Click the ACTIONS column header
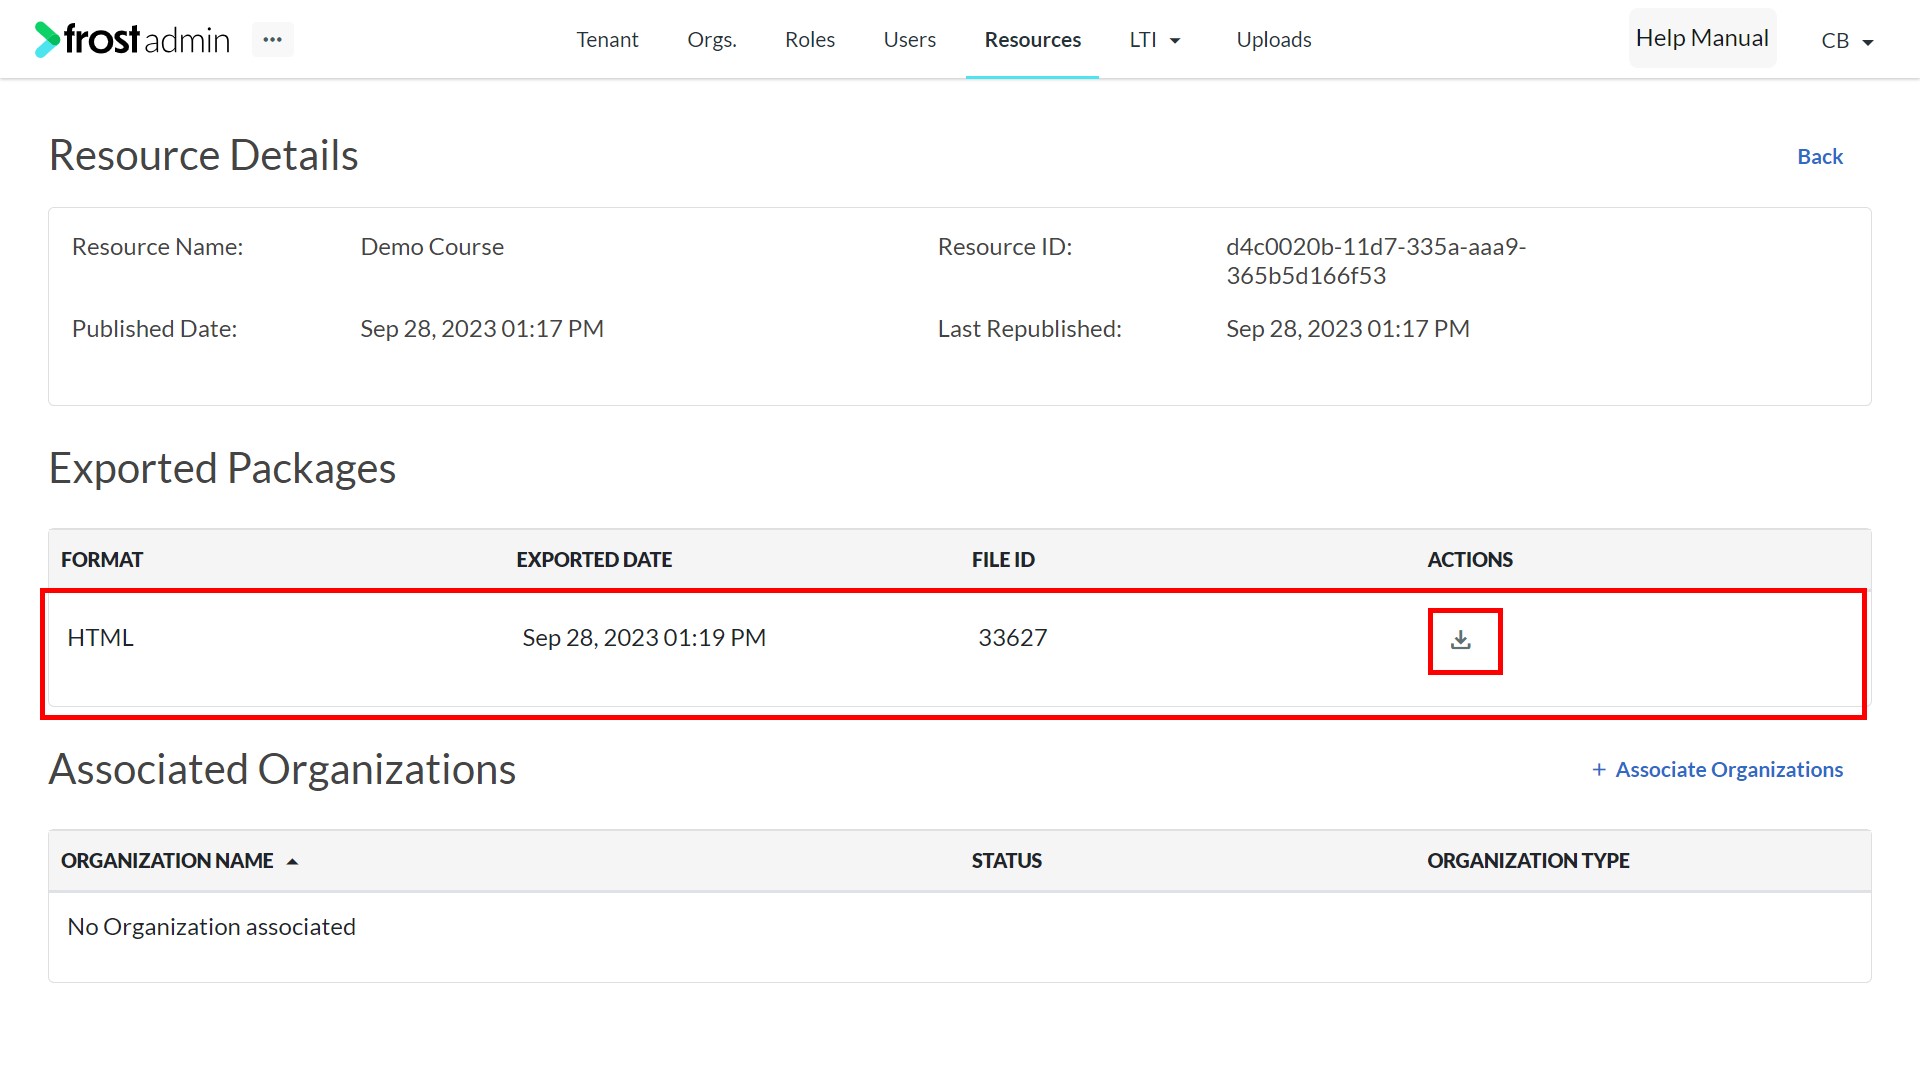 (x=1470, y=560)
